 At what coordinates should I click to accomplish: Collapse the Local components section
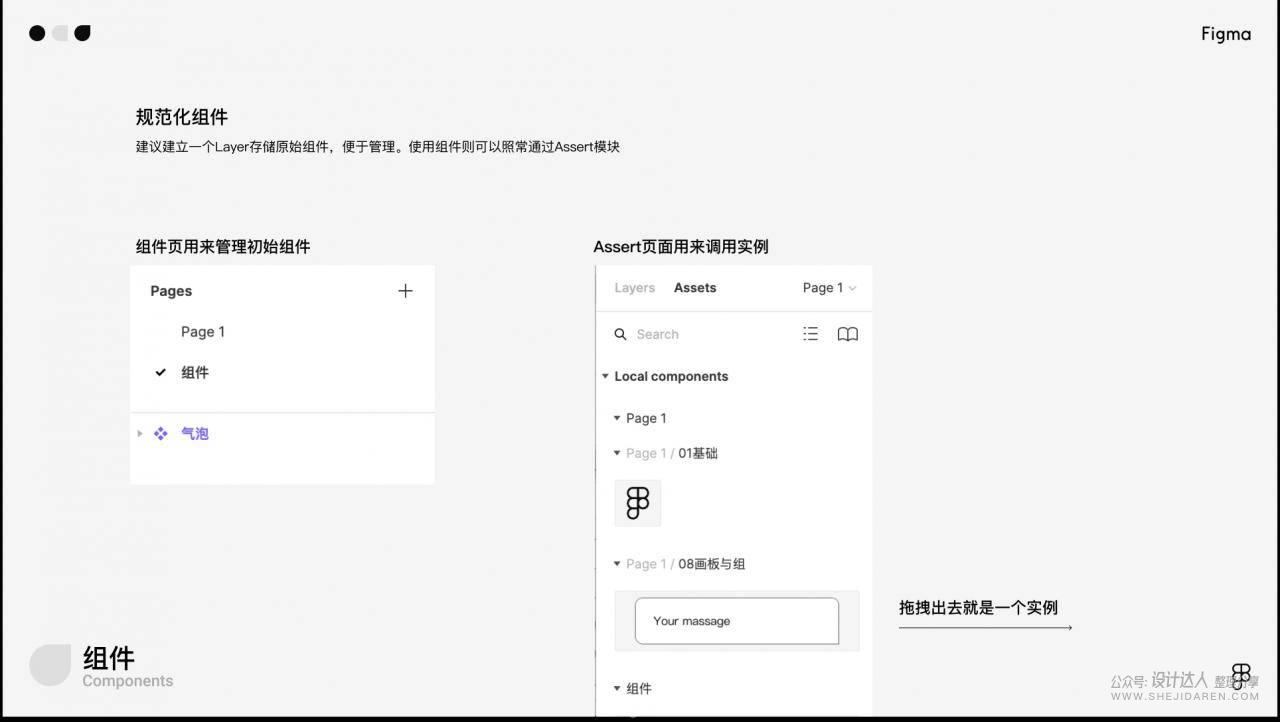point(605,377)
